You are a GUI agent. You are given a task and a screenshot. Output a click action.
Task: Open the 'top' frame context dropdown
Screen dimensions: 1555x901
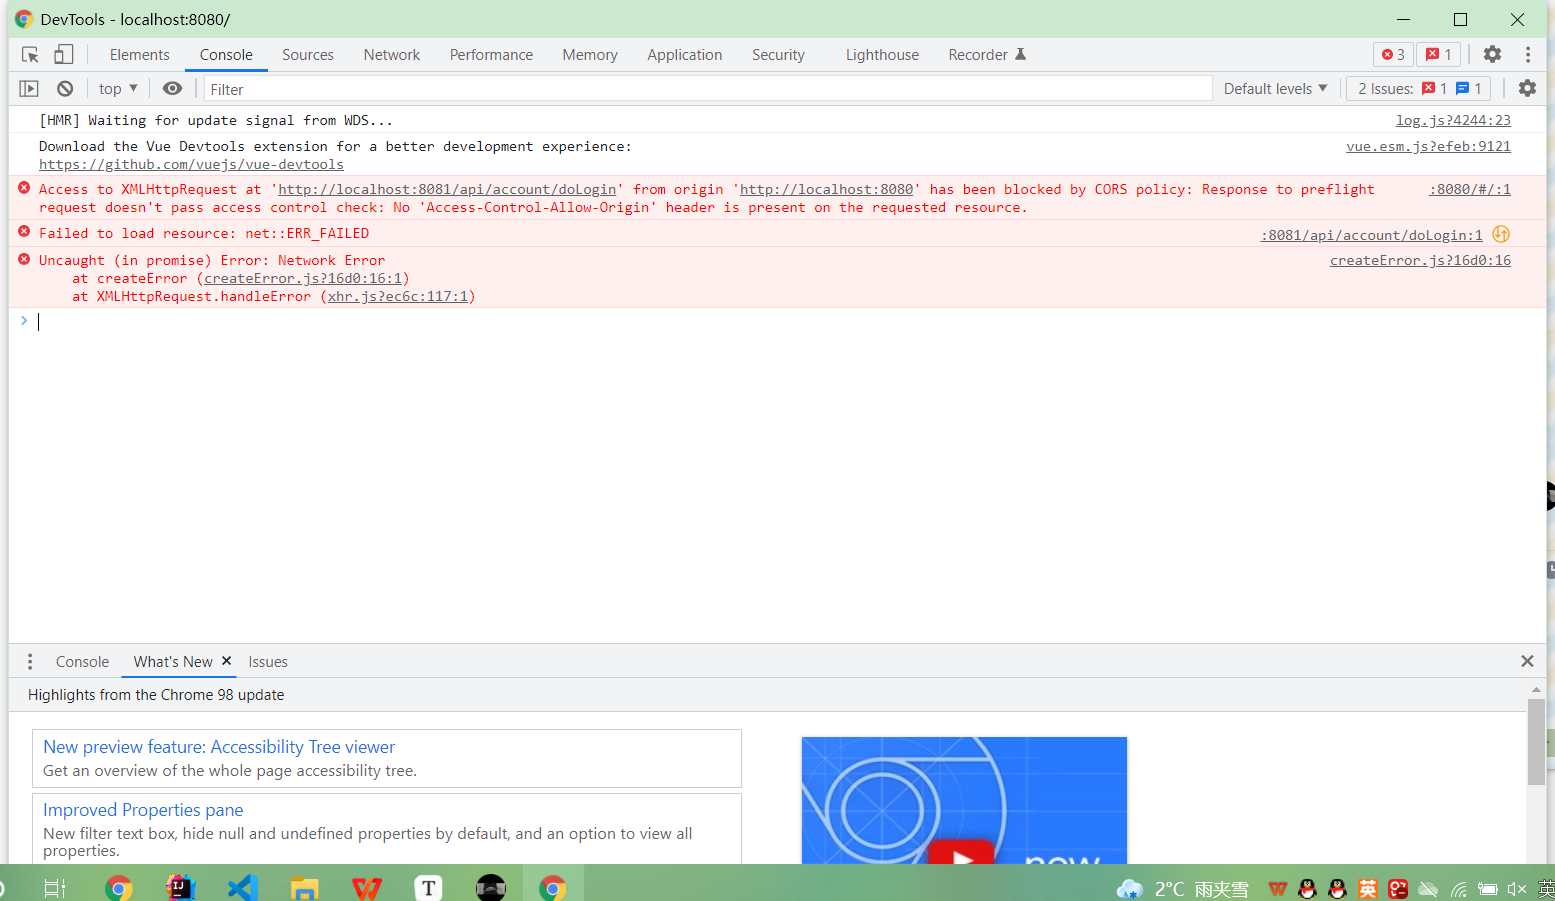point(117,88)
